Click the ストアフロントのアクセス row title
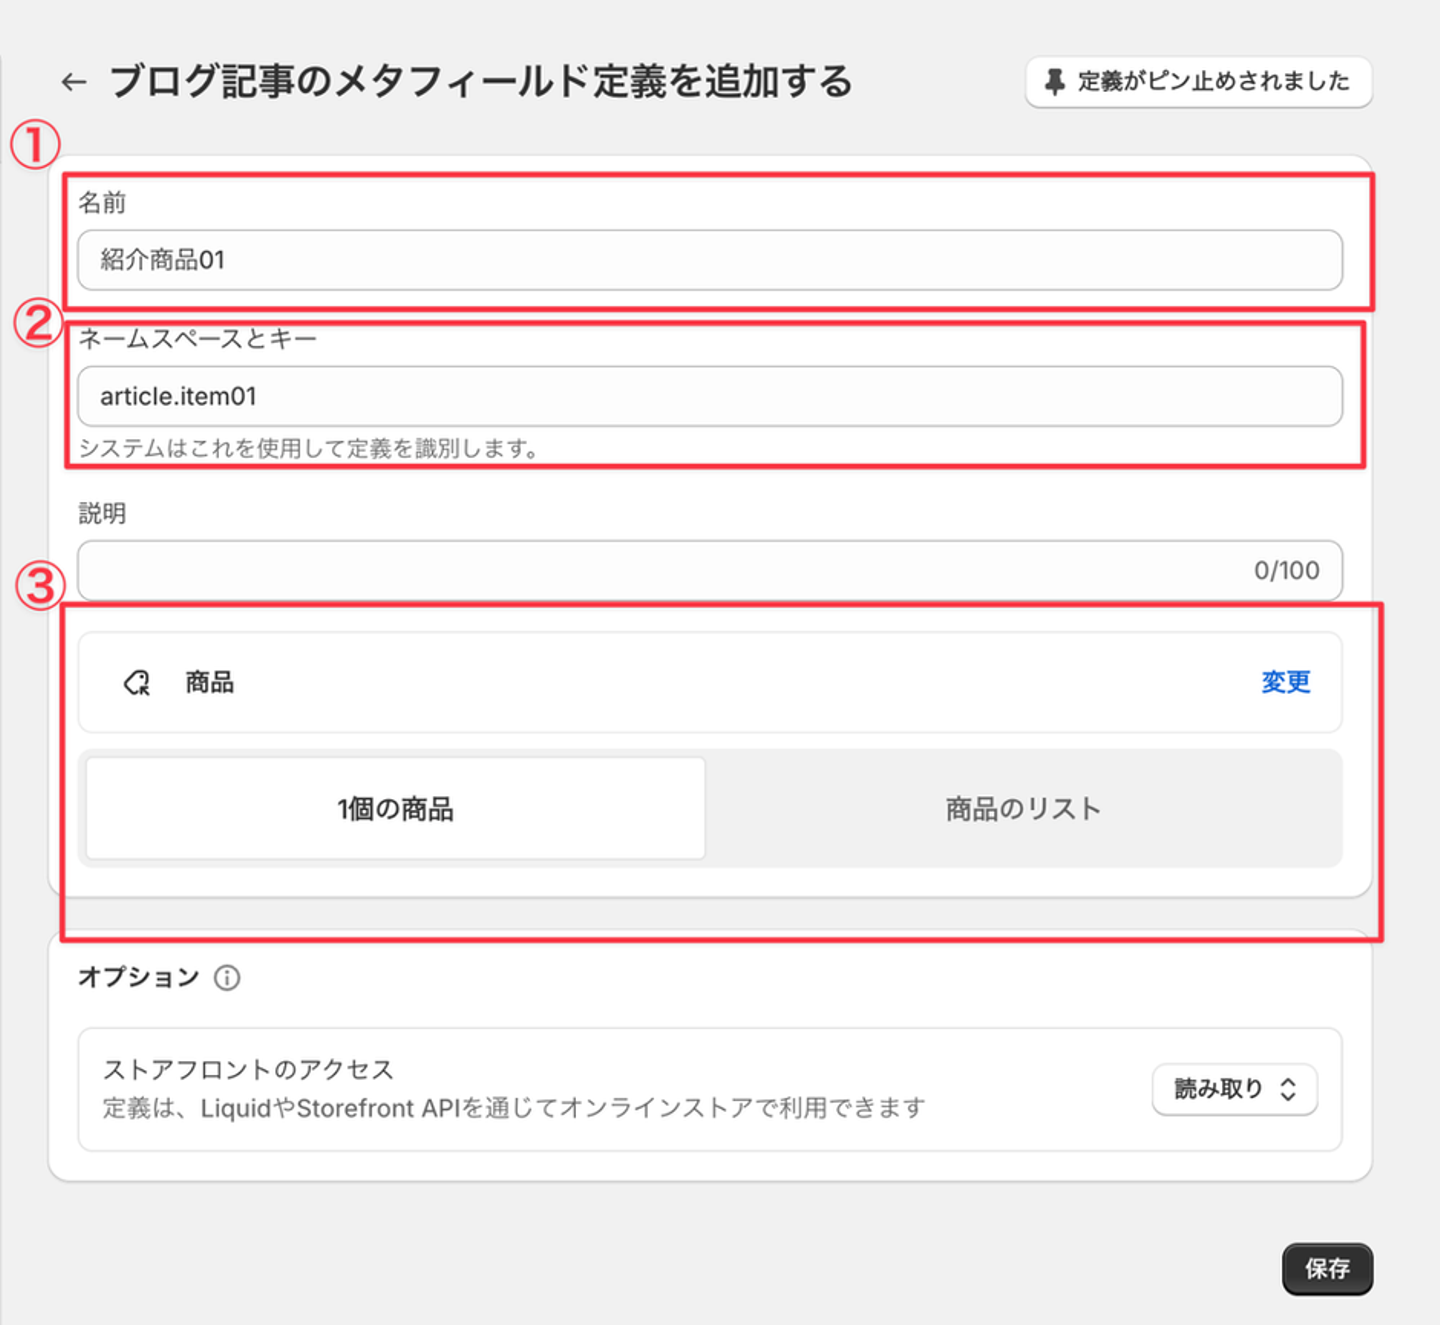Screen dimensions: 1440x1325 click(248, 1069)
